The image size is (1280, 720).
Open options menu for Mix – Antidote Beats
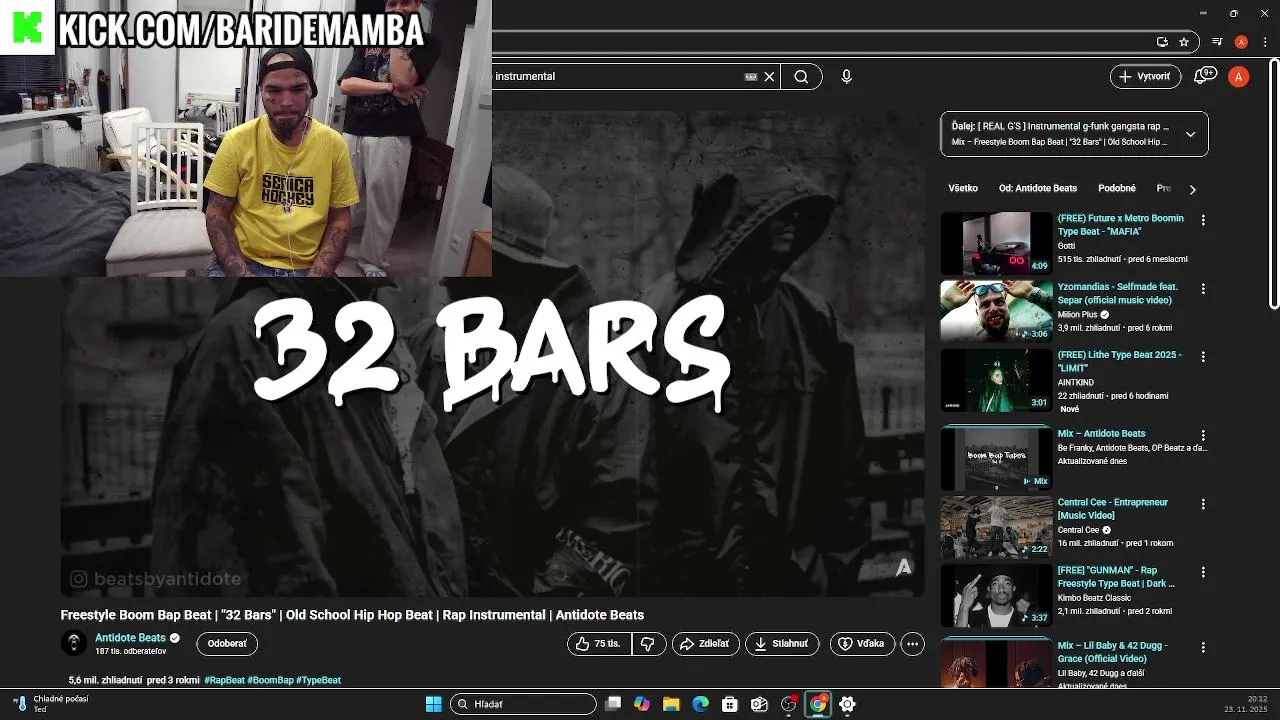(1203, 436)
